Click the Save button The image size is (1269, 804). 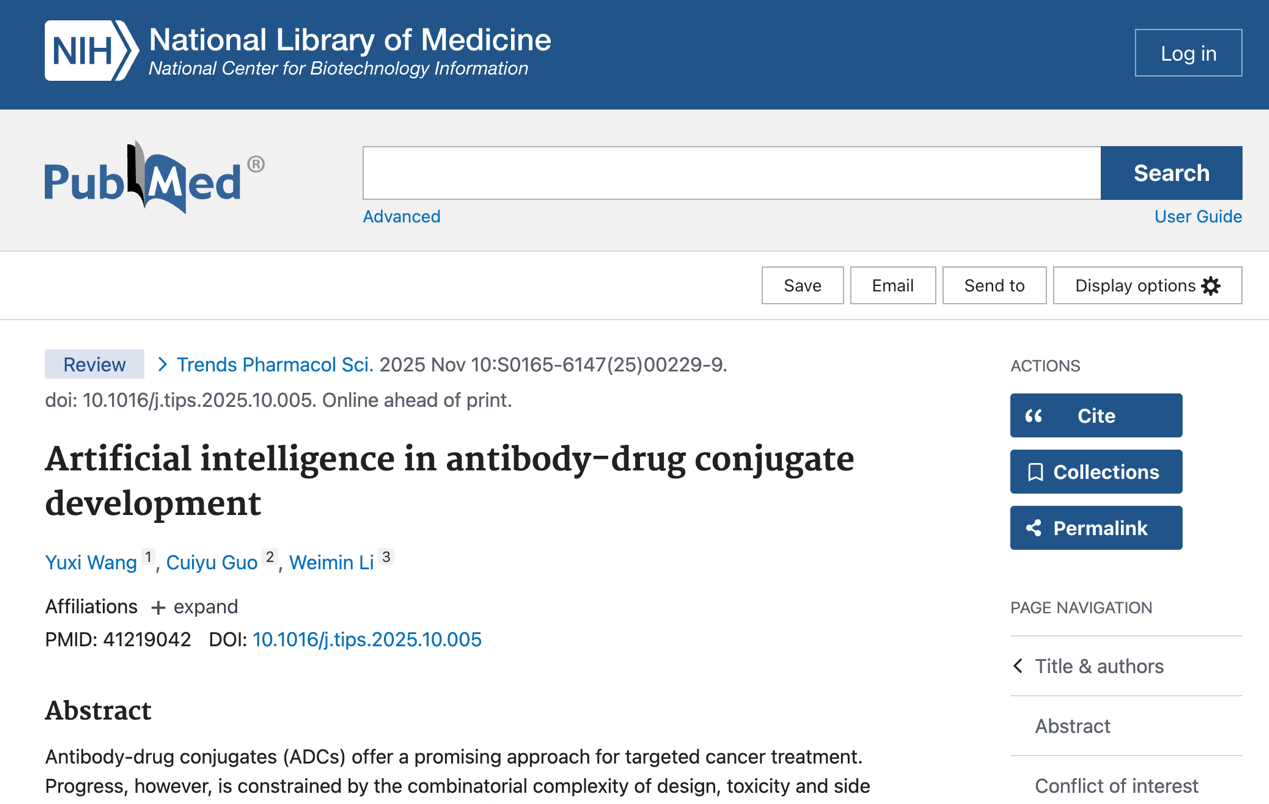[802, 286]
